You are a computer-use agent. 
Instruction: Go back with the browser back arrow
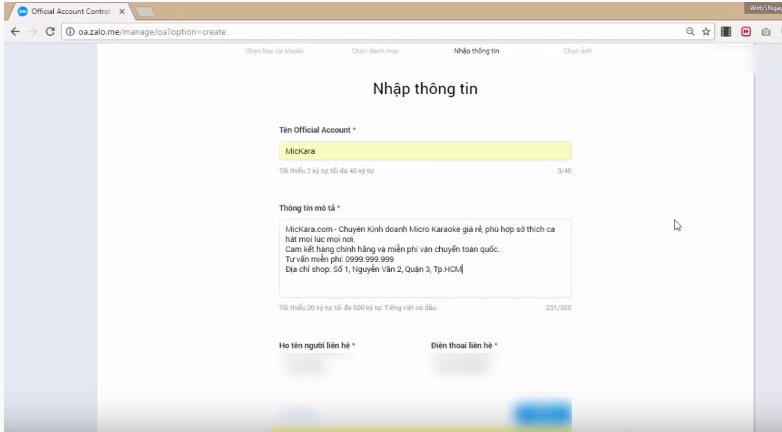coord(15,31)
